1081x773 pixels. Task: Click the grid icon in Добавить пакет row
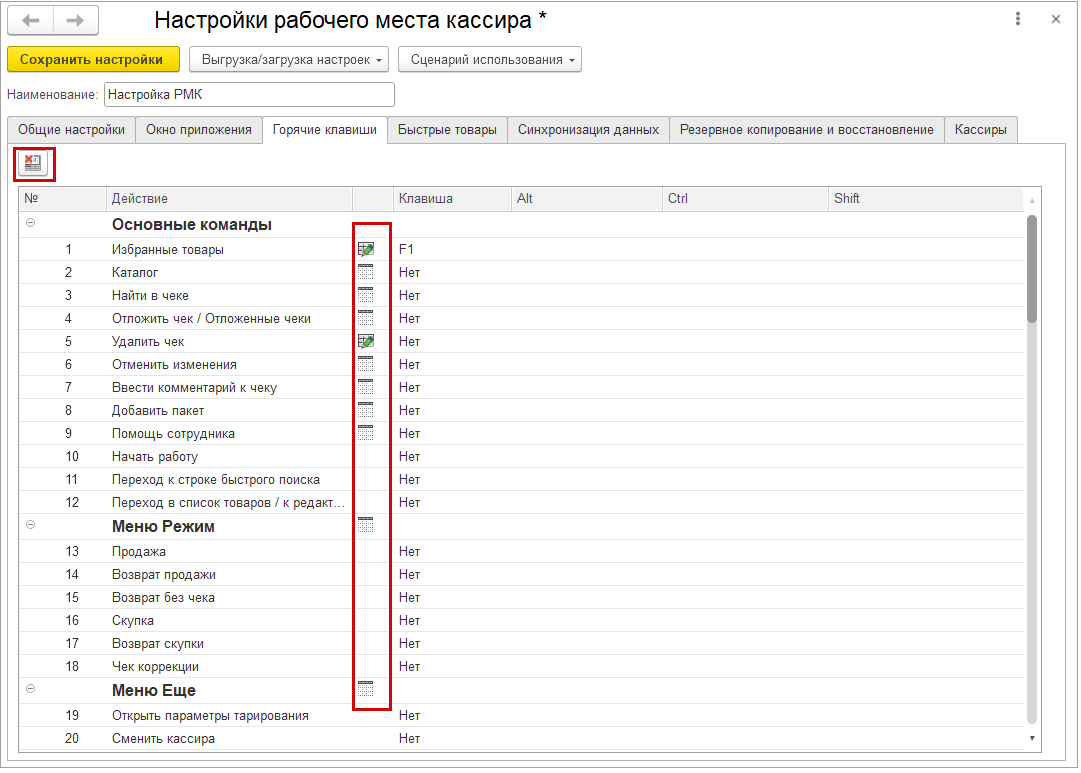pyautogui.click(x=366, y=410)
